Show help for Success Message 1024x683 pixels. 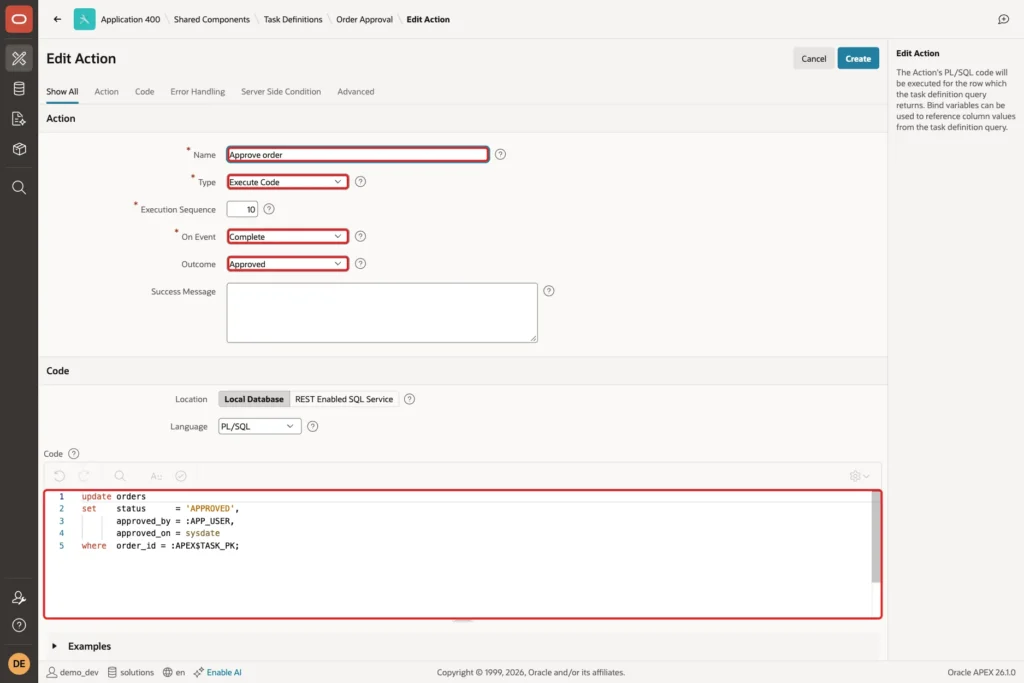coord(549,291)
